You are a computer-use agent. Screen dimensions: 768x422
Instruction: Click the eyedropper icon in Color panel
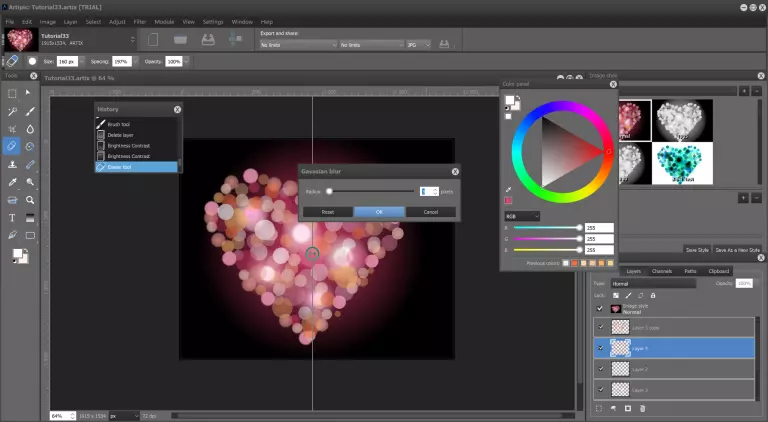(509, 189)
